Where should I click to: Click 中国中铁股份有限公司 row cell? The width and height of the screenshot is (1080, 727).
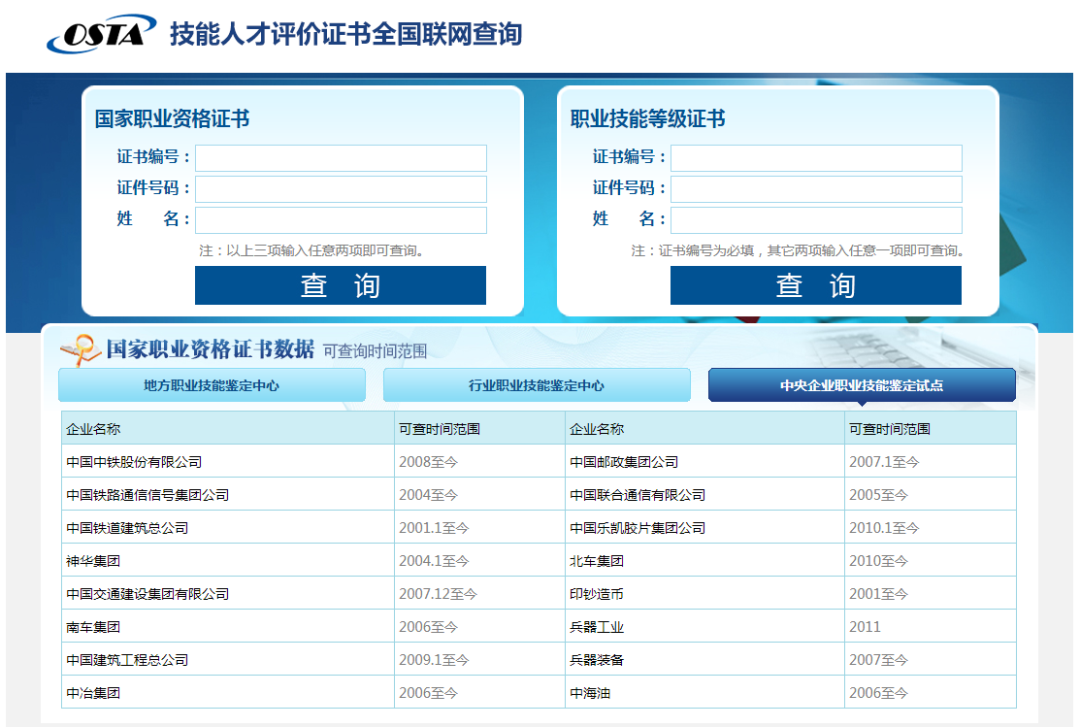coord(228,462)
